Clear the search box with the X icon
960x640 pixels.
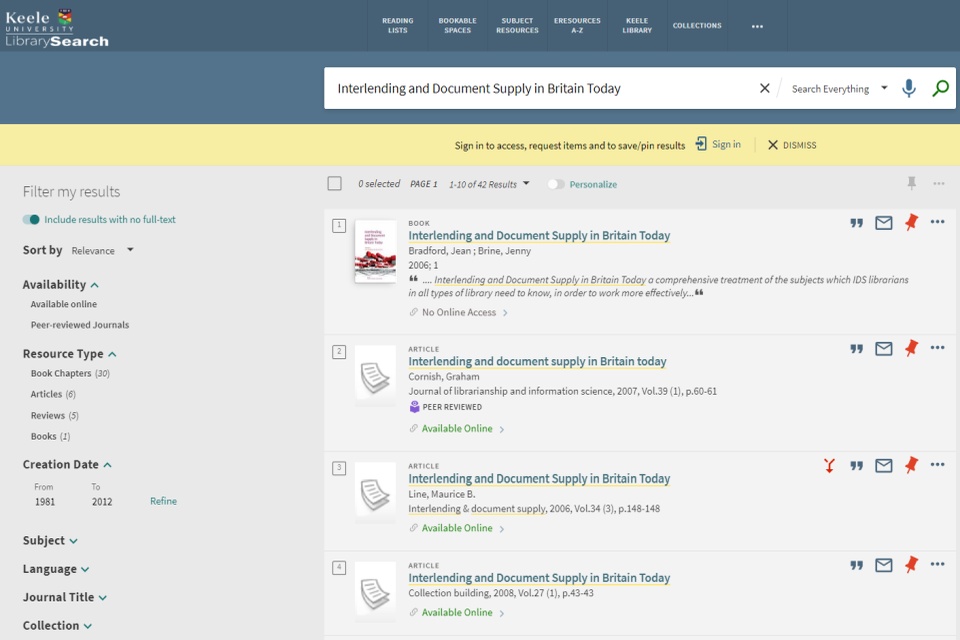(765, 88)
